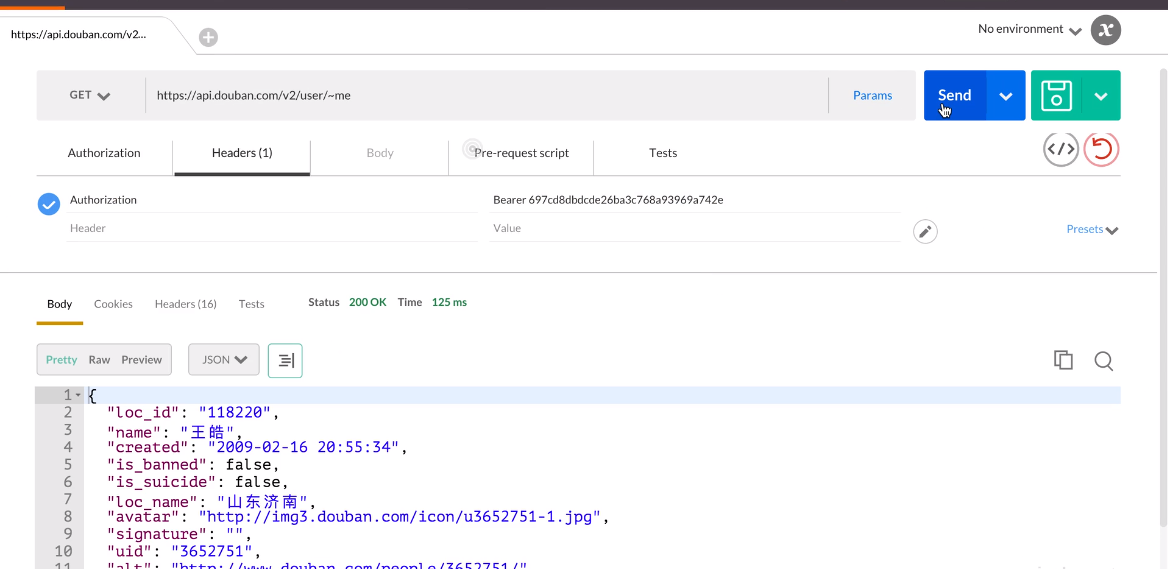The image size is (1168, 569).
Task: Open the JSON format dropdown
Action: click(223, 360)
